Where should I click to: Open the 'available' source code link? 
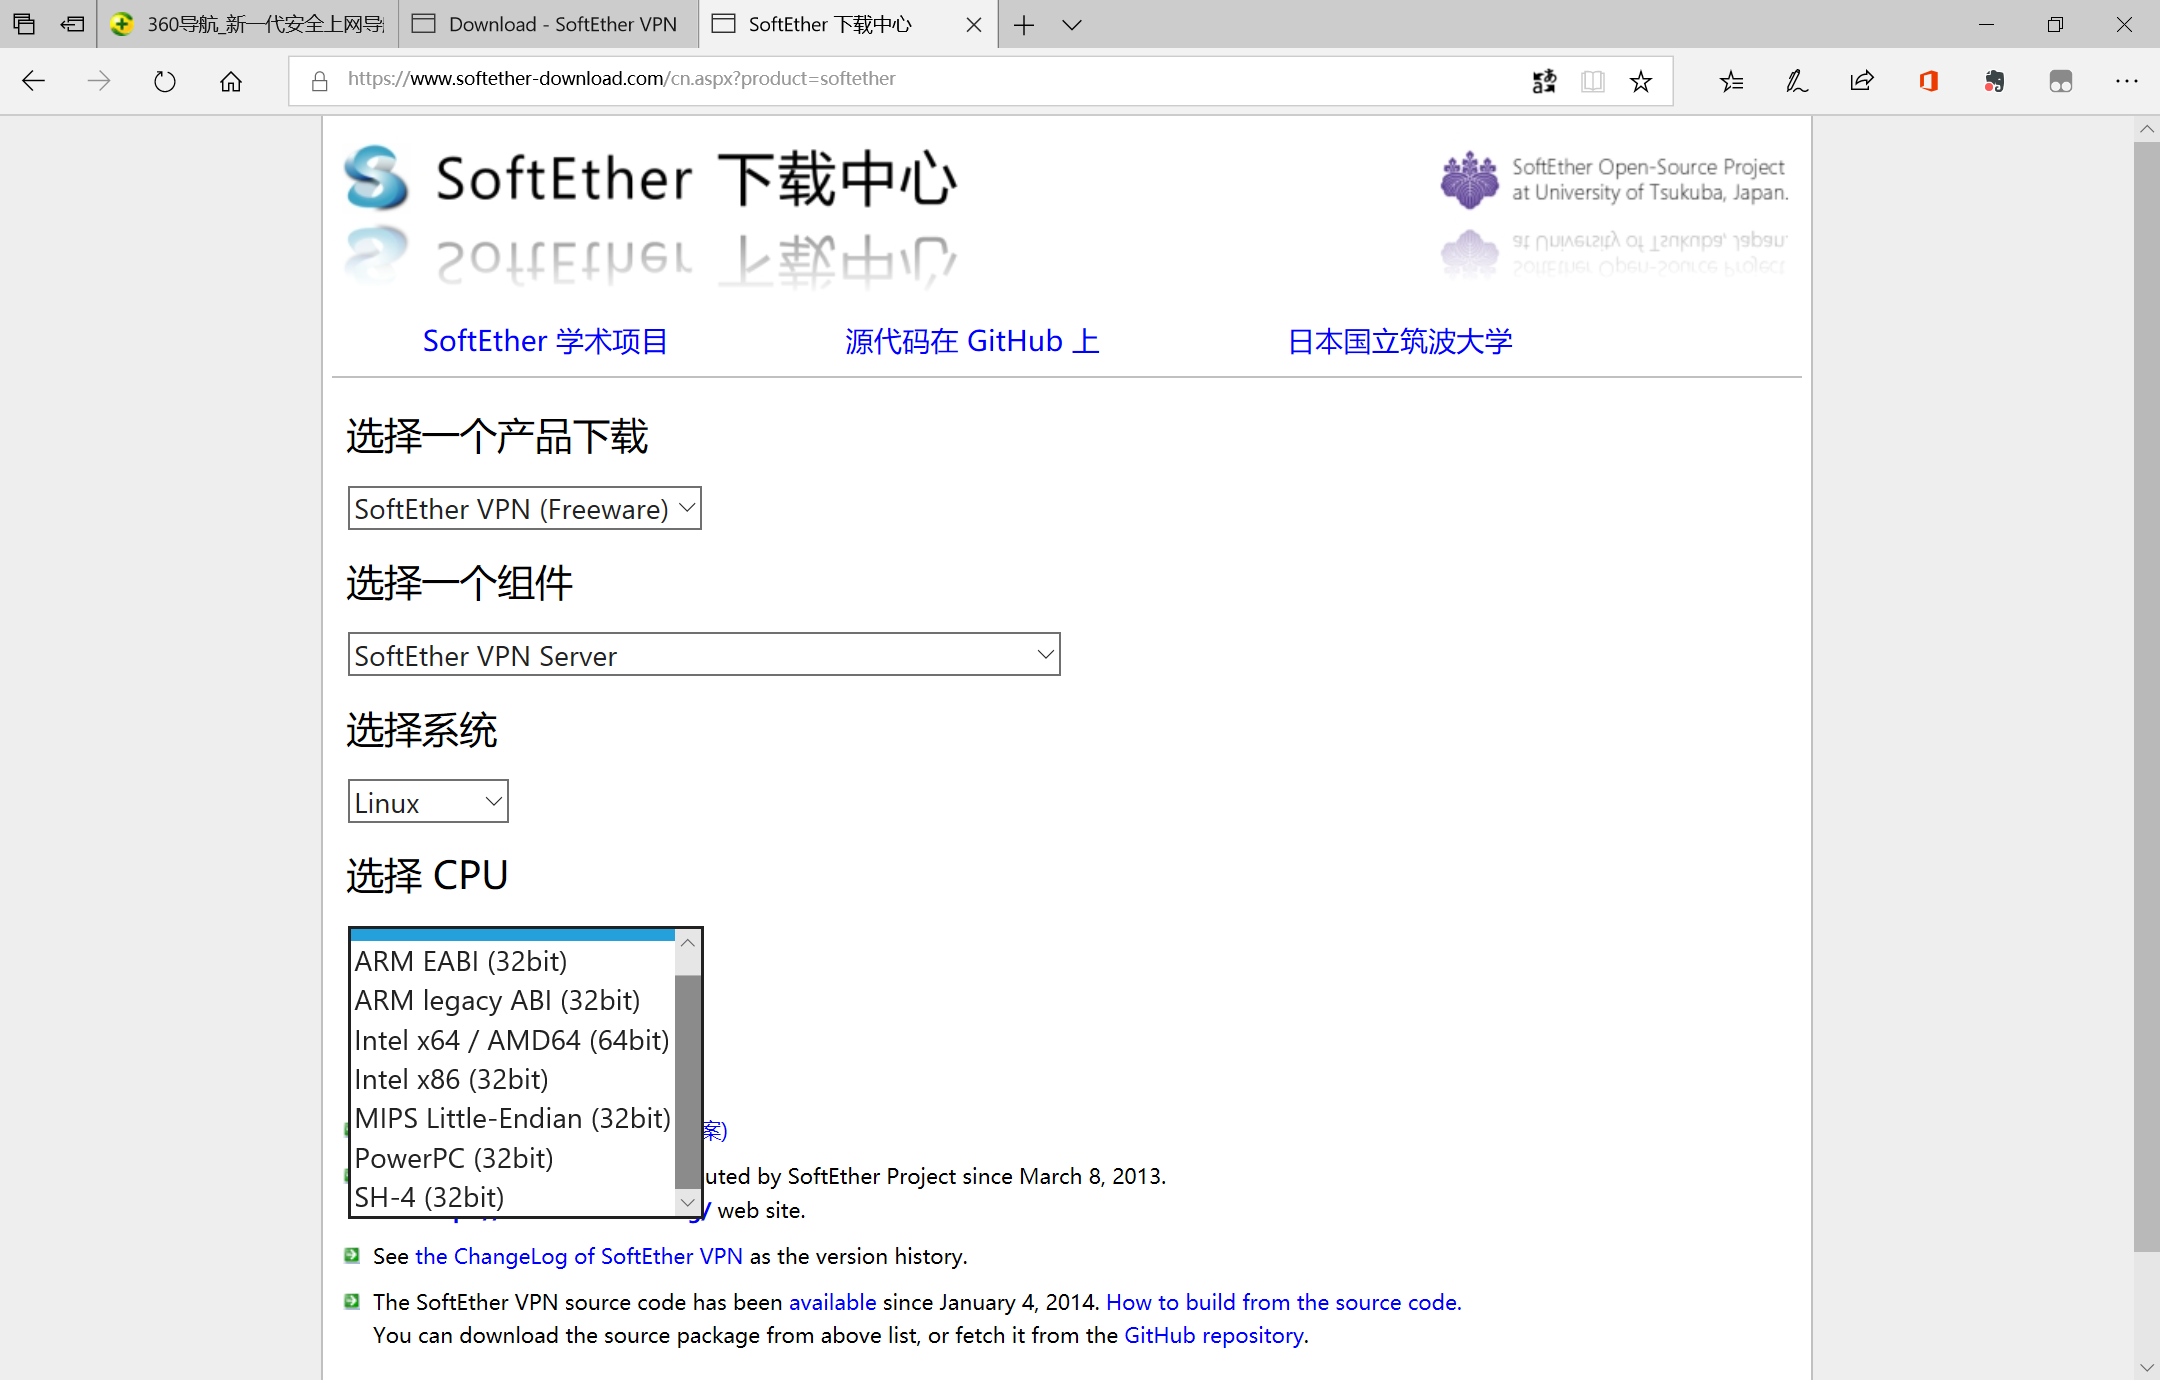pyautogui.click(x=833, y=1302)
